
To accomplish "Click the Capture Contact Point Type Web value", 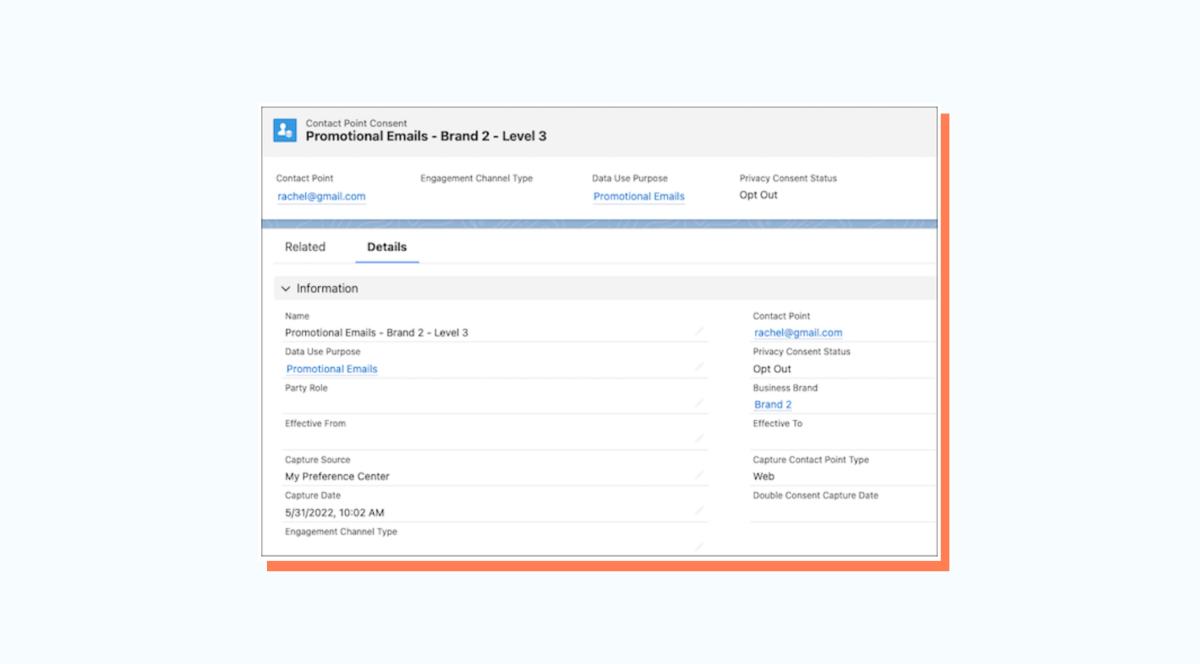I will [x=764, y=477].
